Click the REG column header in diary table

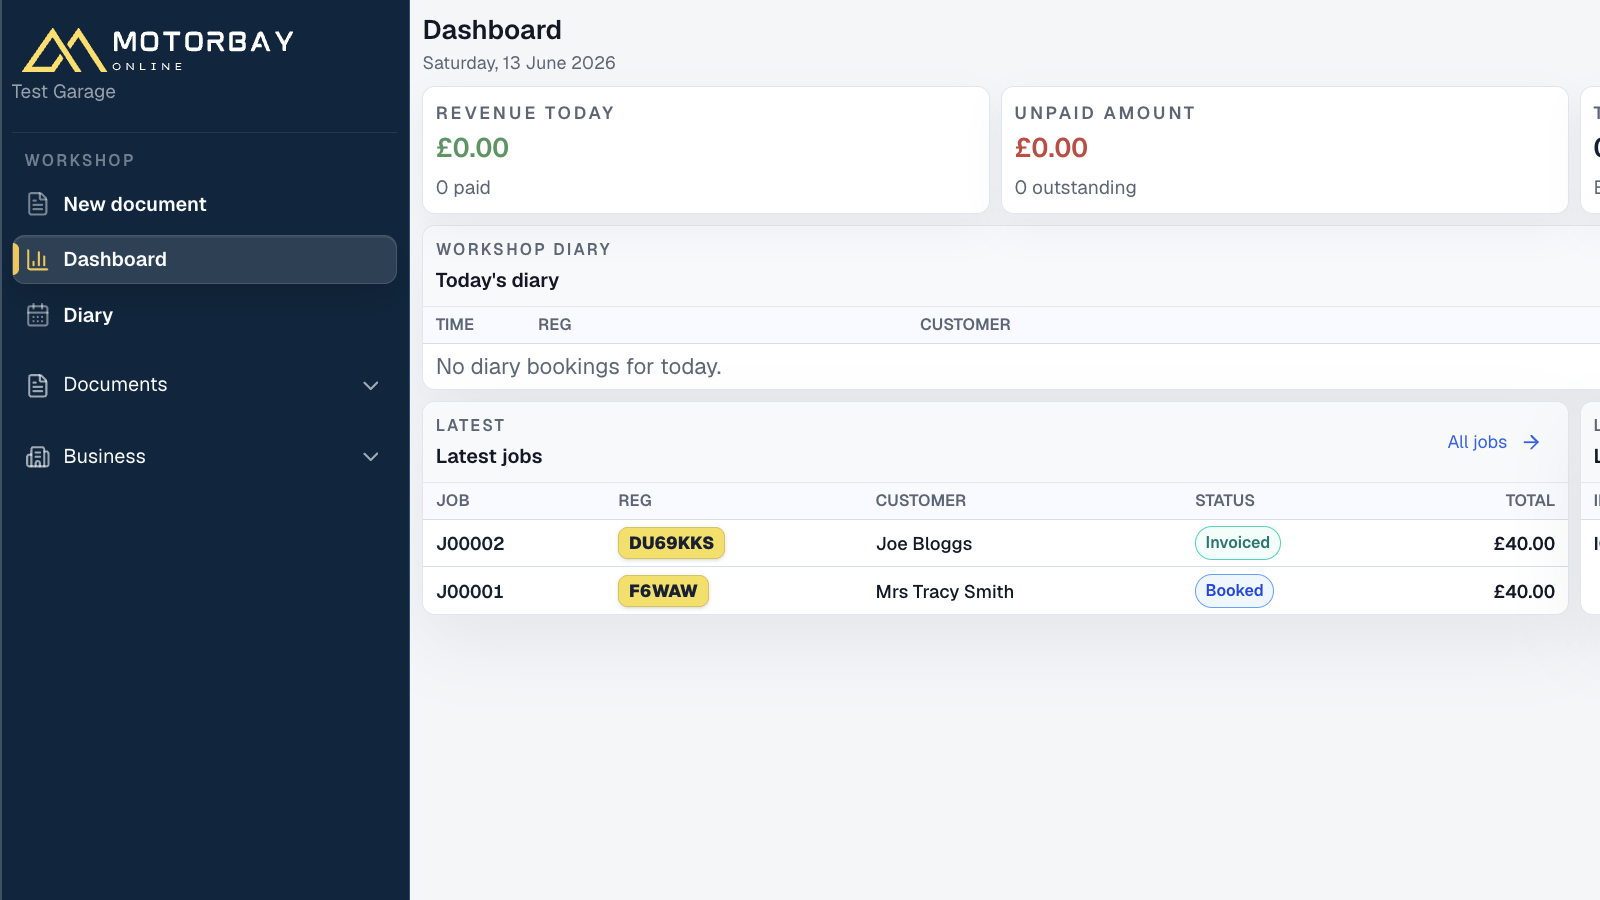[x=555, y=325]
